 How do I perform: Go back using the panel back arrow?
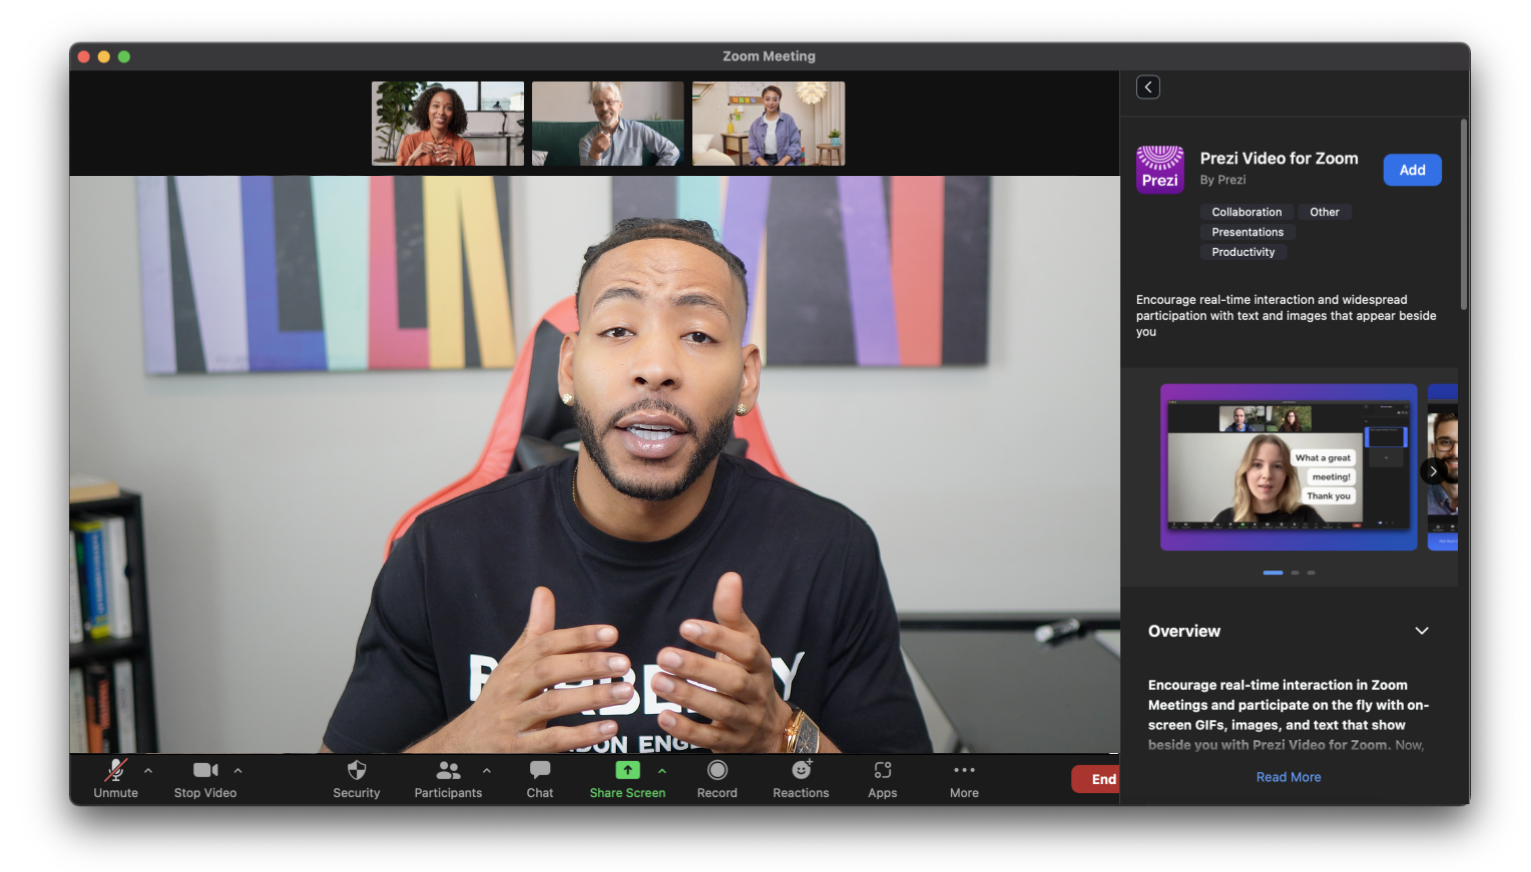[1148, 87]
